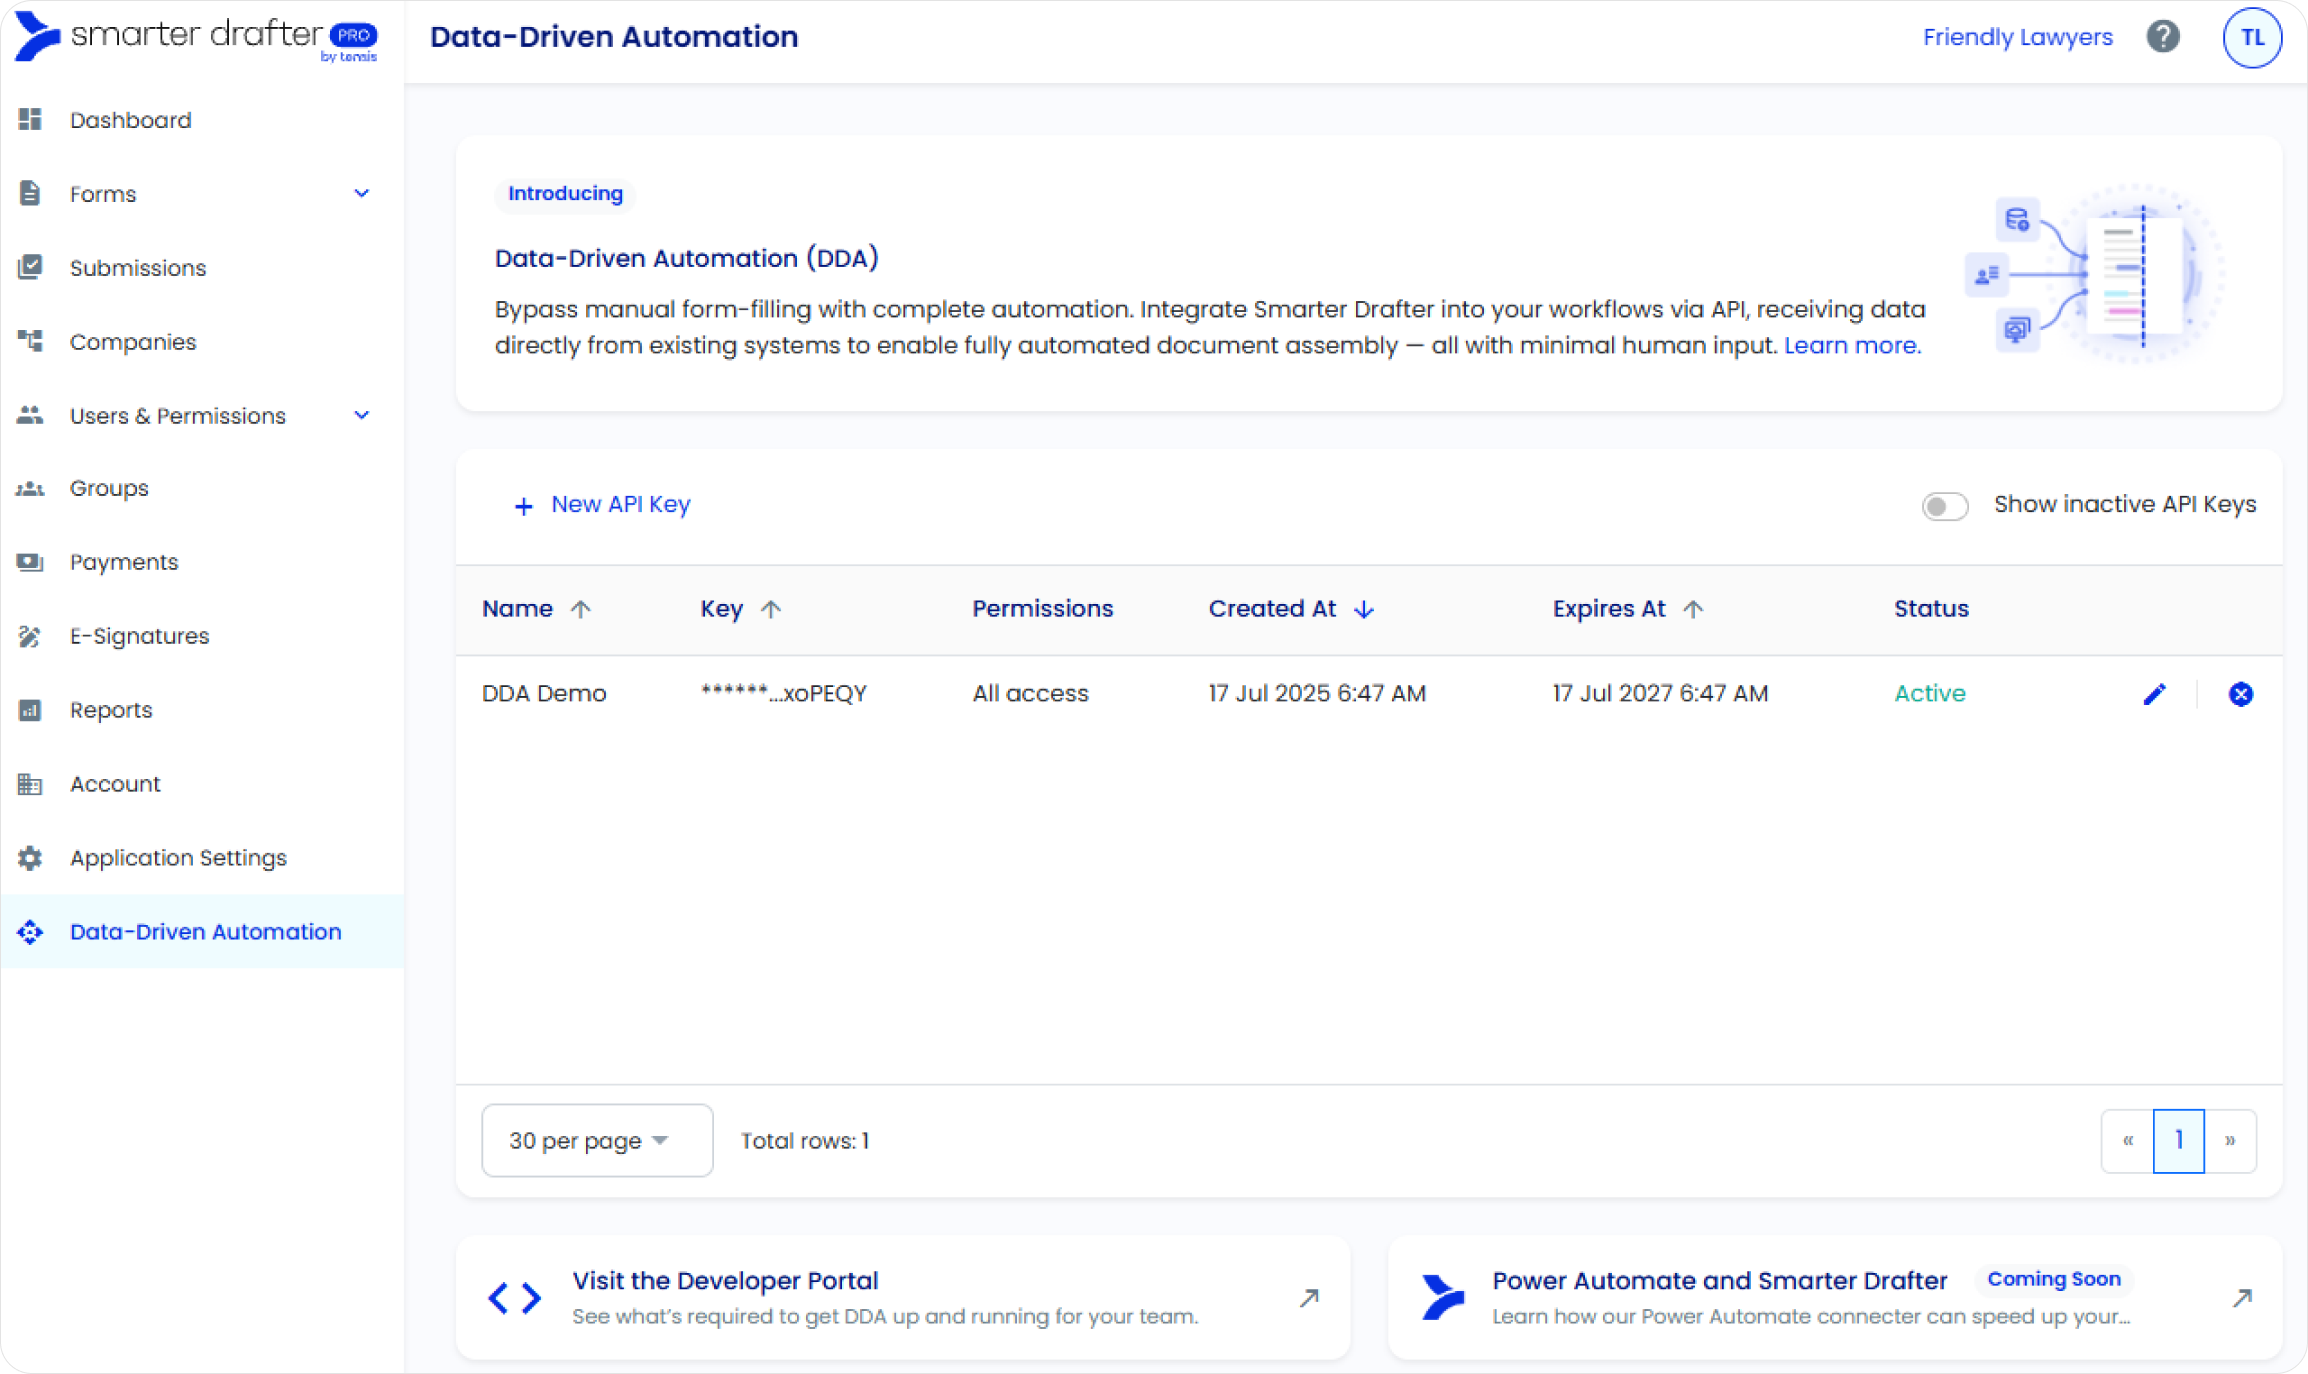Expand the Forms submenu chevron
Image resolution: width=2308 pixels, height=1374 pixels.
point(362,193)
